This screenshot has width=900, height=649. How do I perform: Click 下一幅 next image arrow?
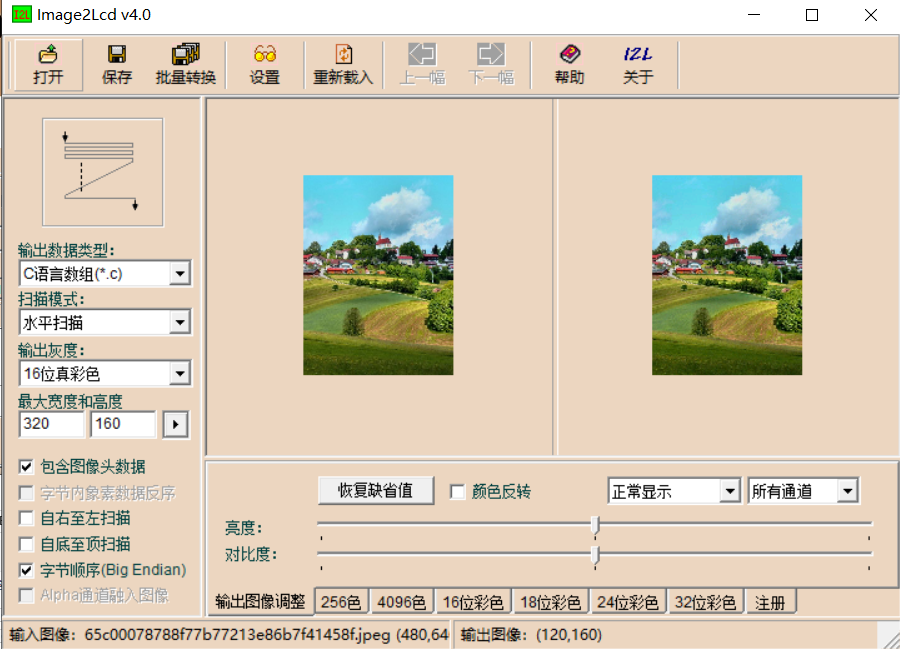tap(491, 55)
